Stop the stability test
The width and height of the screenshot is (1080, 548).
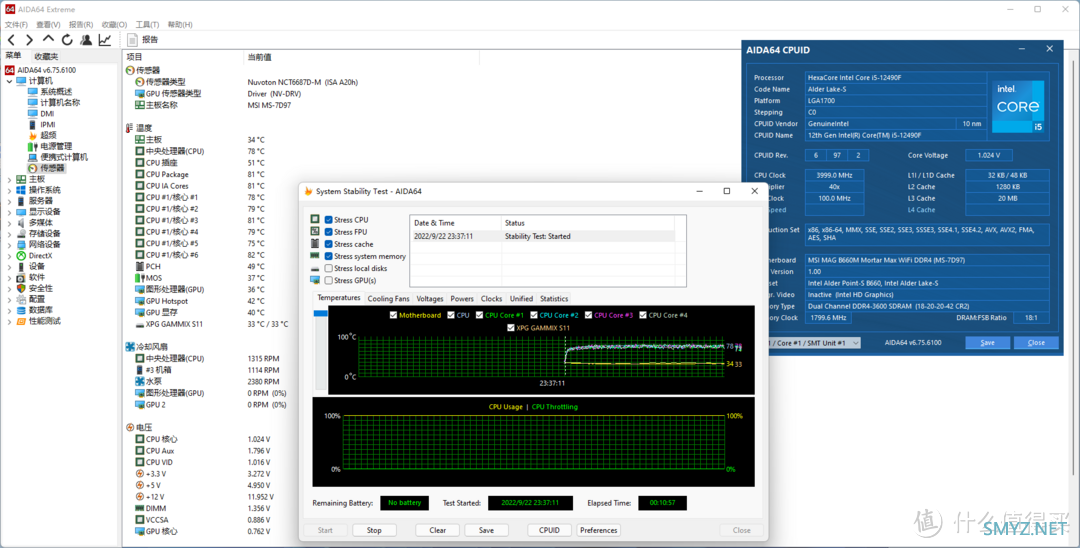click(x=374, y=530)
